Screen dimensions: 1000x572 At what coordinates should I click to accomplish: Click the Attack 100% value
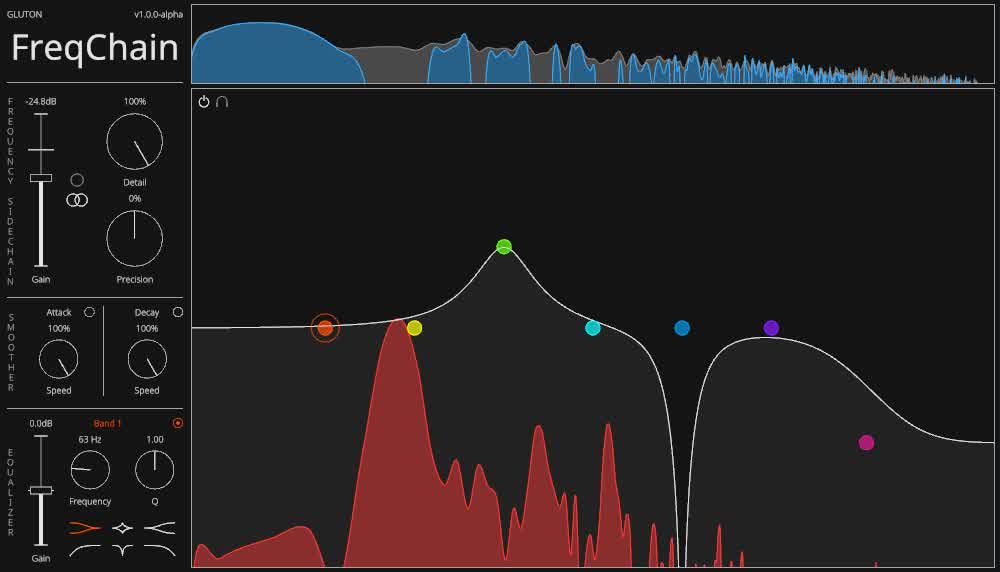pos(59,328)
